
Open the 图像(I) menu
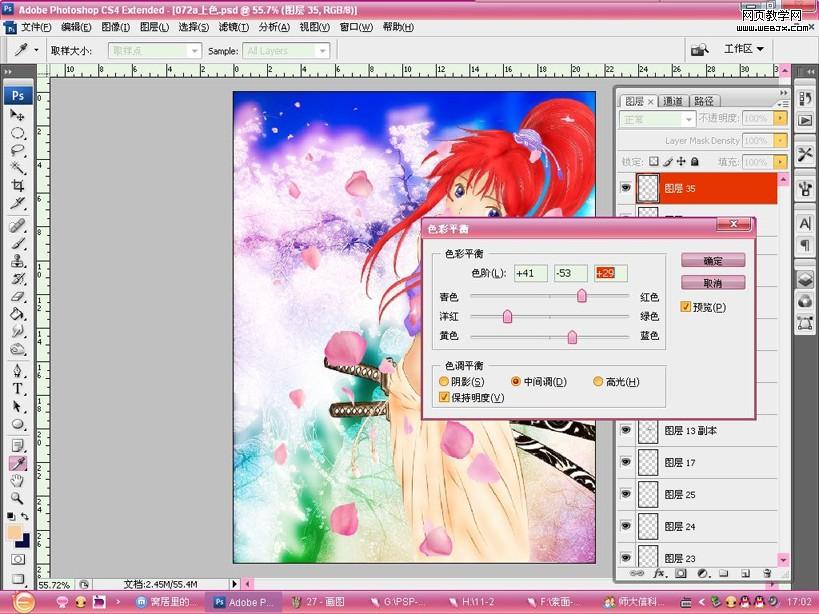[x=115, y=27]
